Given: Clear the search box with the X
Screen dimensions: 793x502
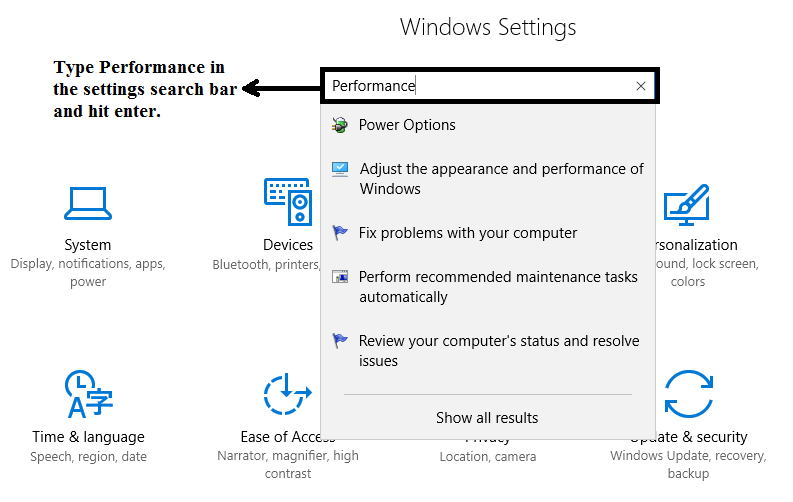Looking at the screenshot, I should pos(641,86).
